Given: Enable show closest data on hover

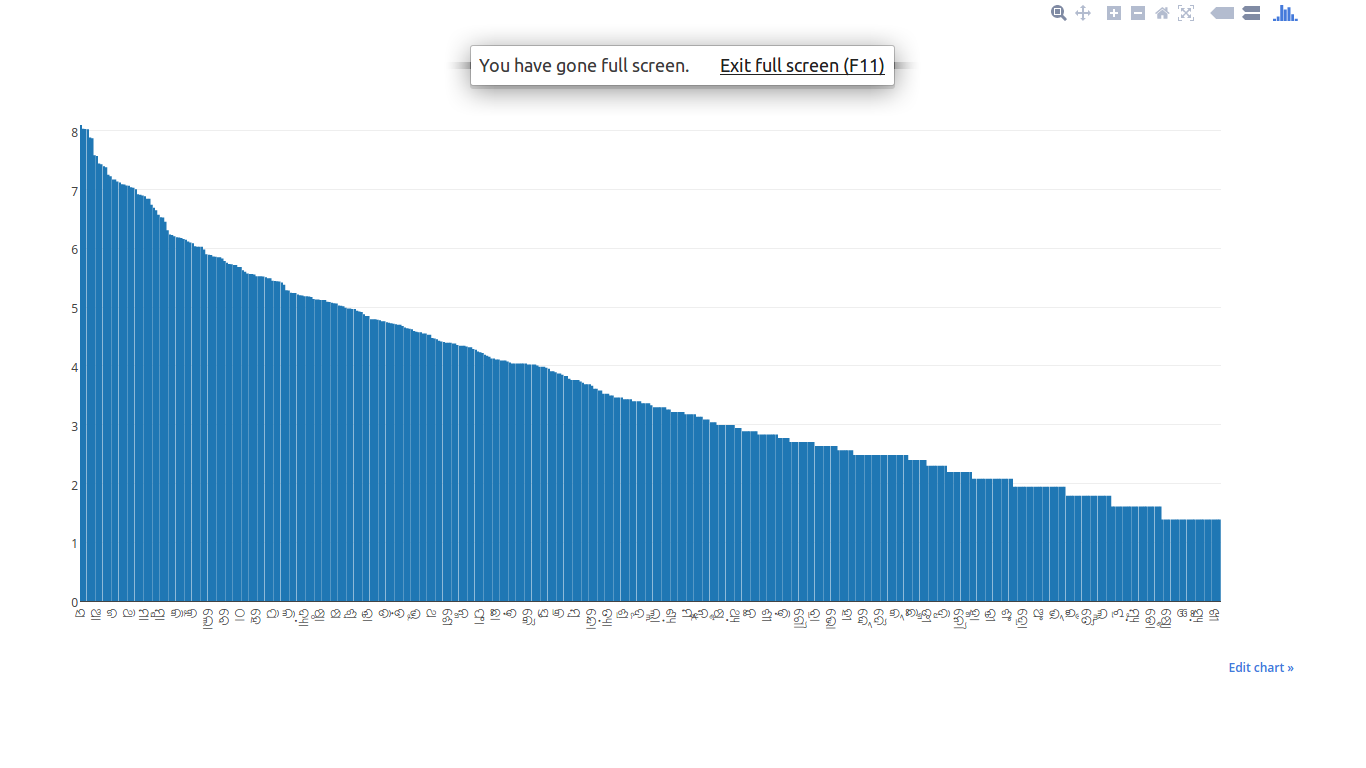Looking at the screenshot, I should tap(1222, 13).
